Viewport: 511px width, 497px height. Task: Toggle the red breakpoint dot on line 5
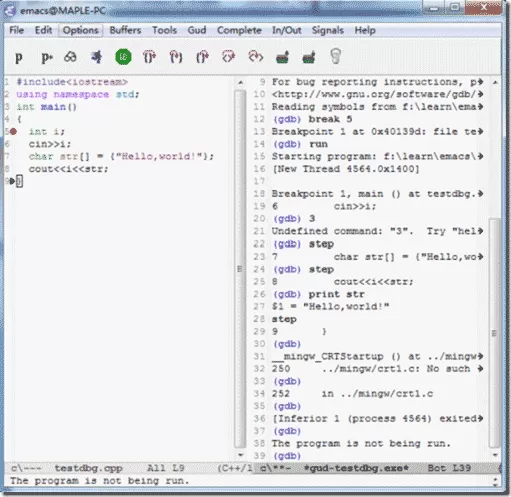coord(13,132)
